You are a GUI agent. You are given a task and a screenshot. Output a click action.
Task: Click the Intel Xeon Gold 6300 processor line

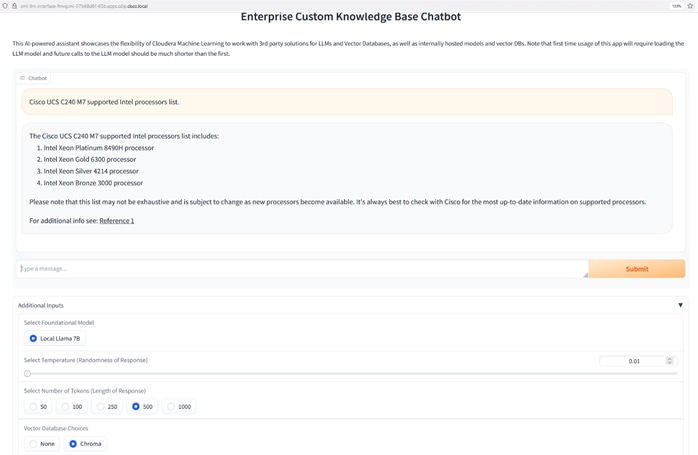pos(89,159)
